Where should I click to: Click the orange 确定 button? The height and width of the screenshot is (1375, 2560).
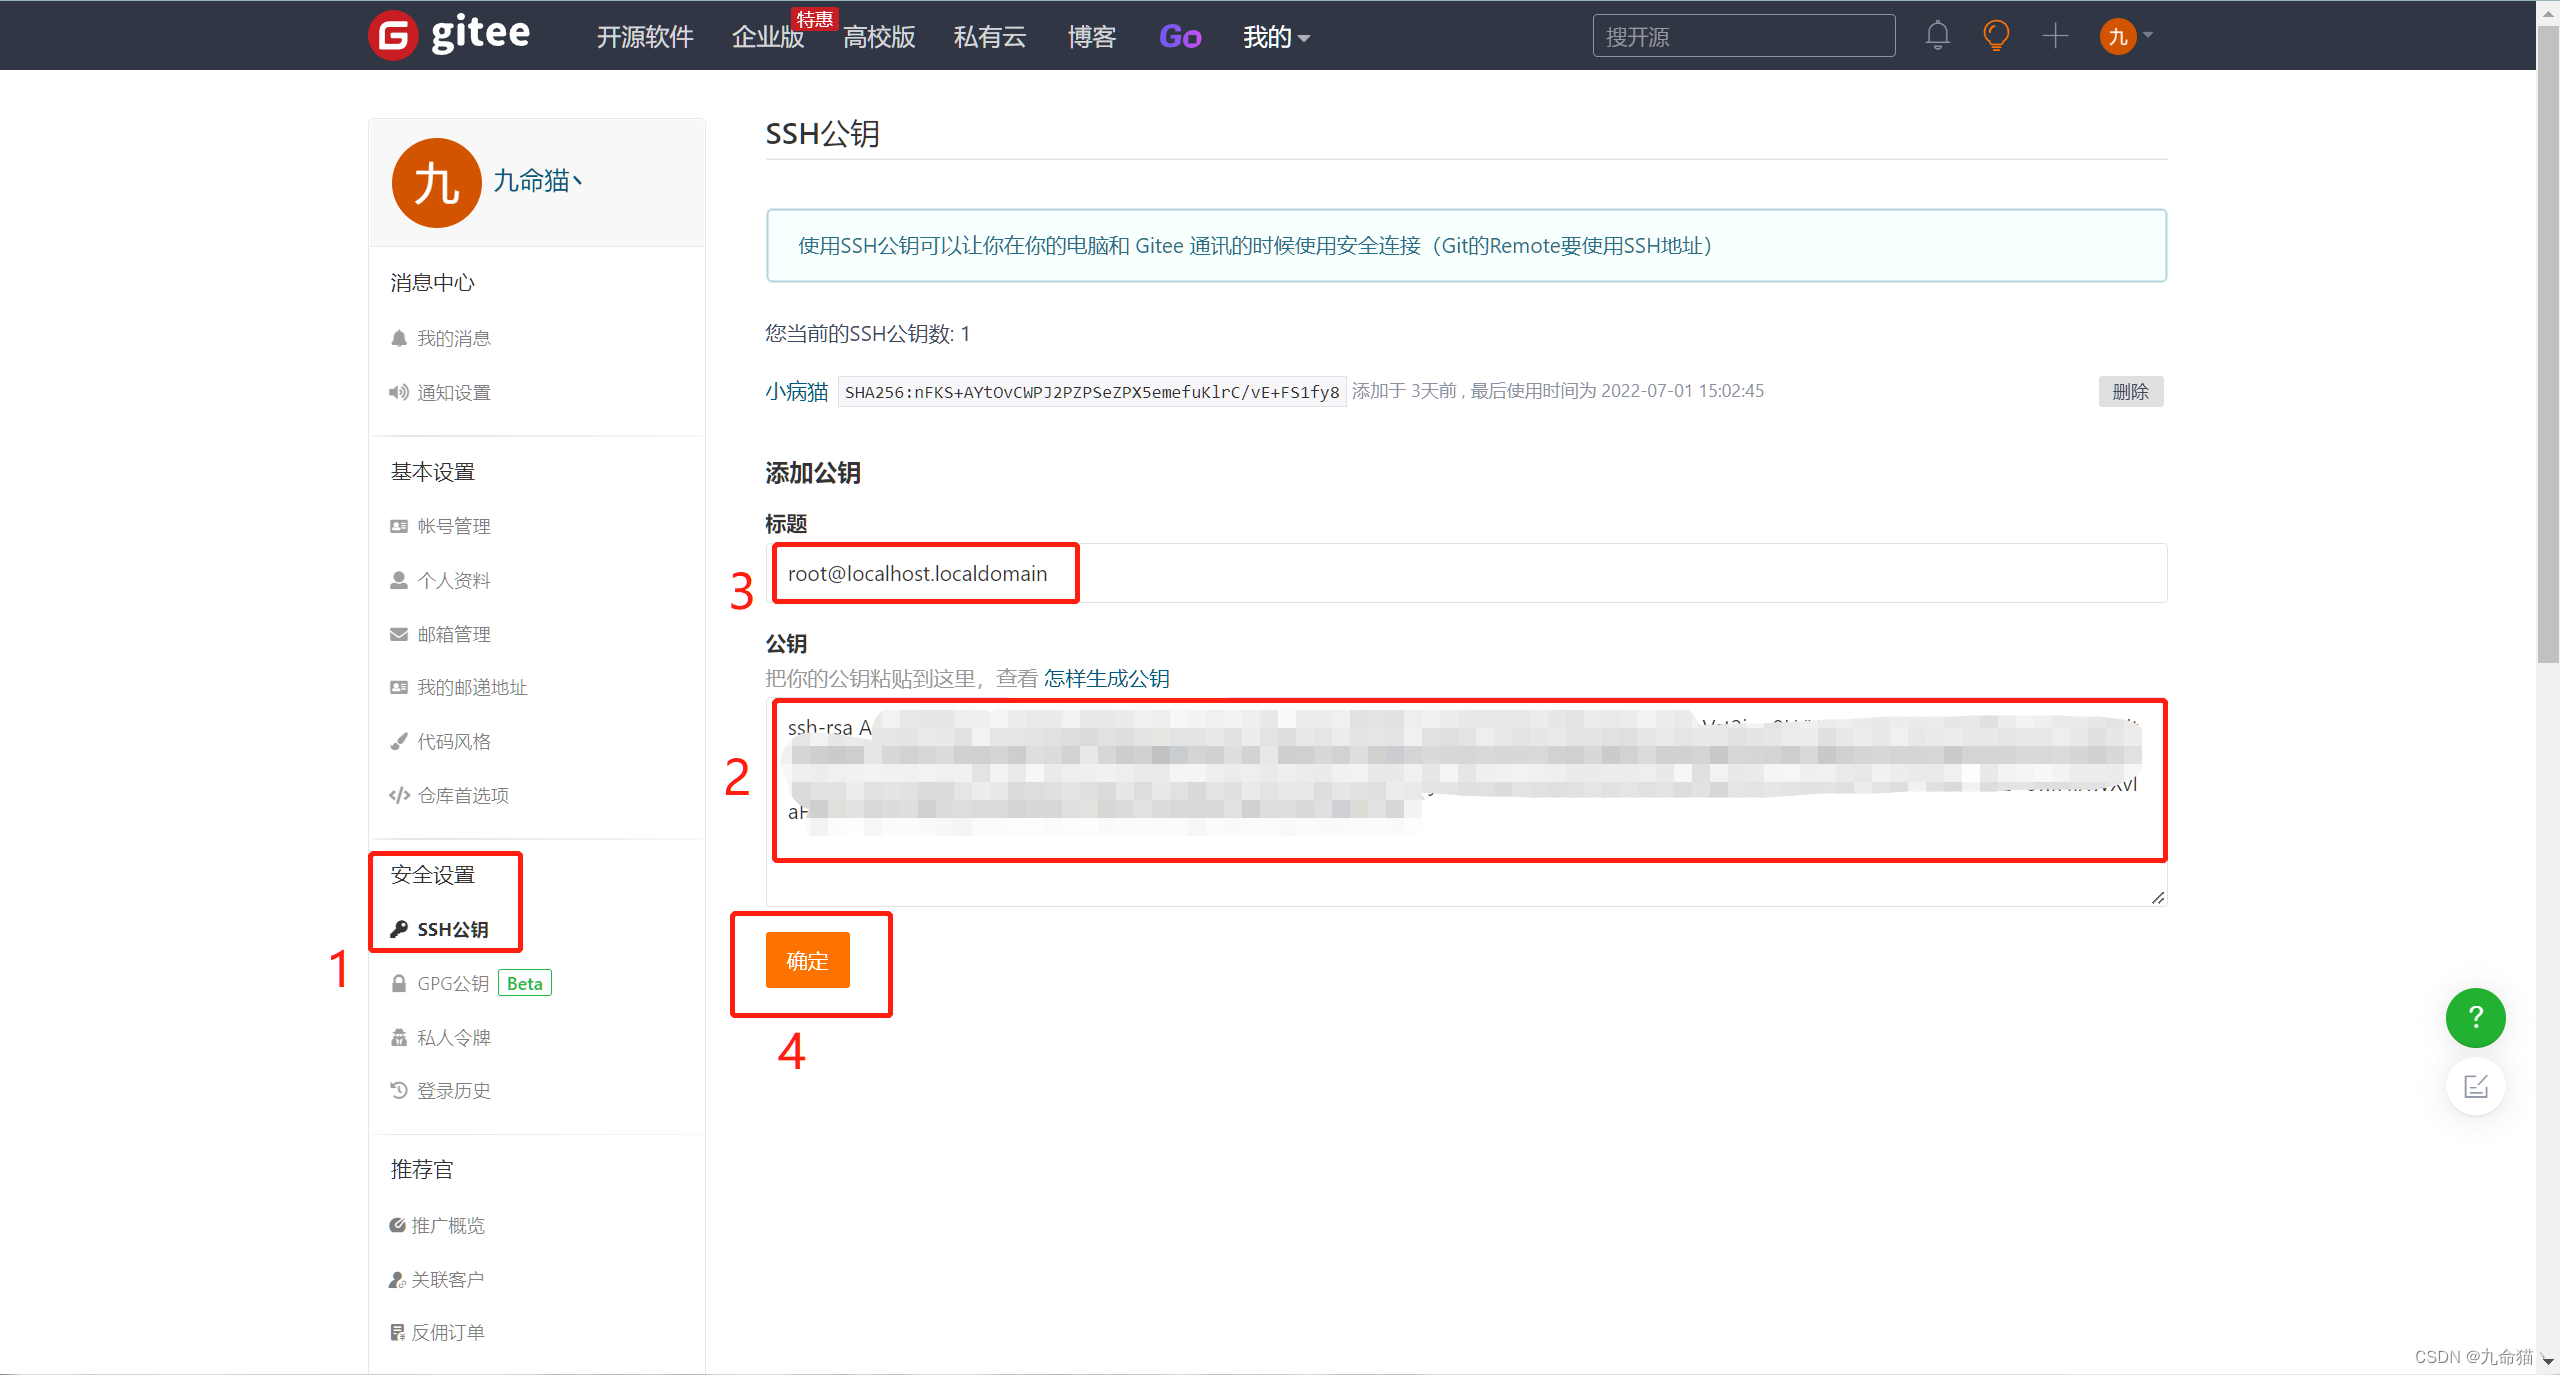(x=808, y=960)
